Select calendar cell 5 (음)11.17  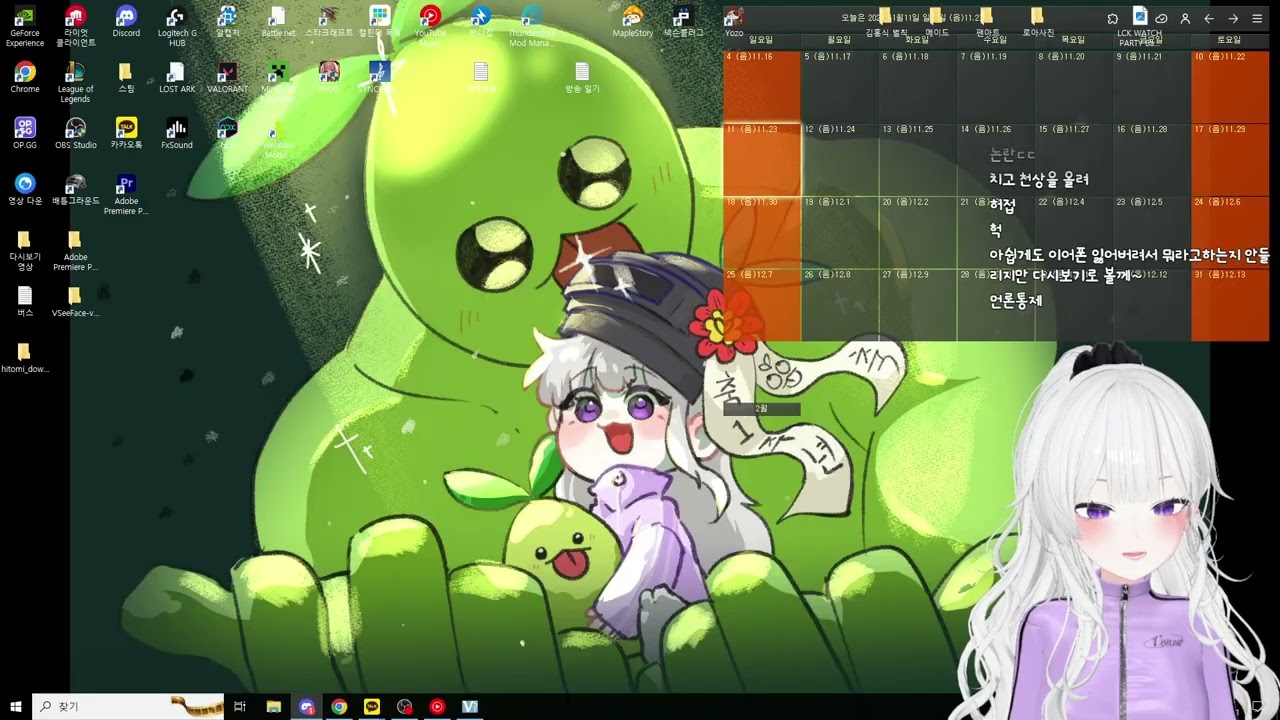840,86
